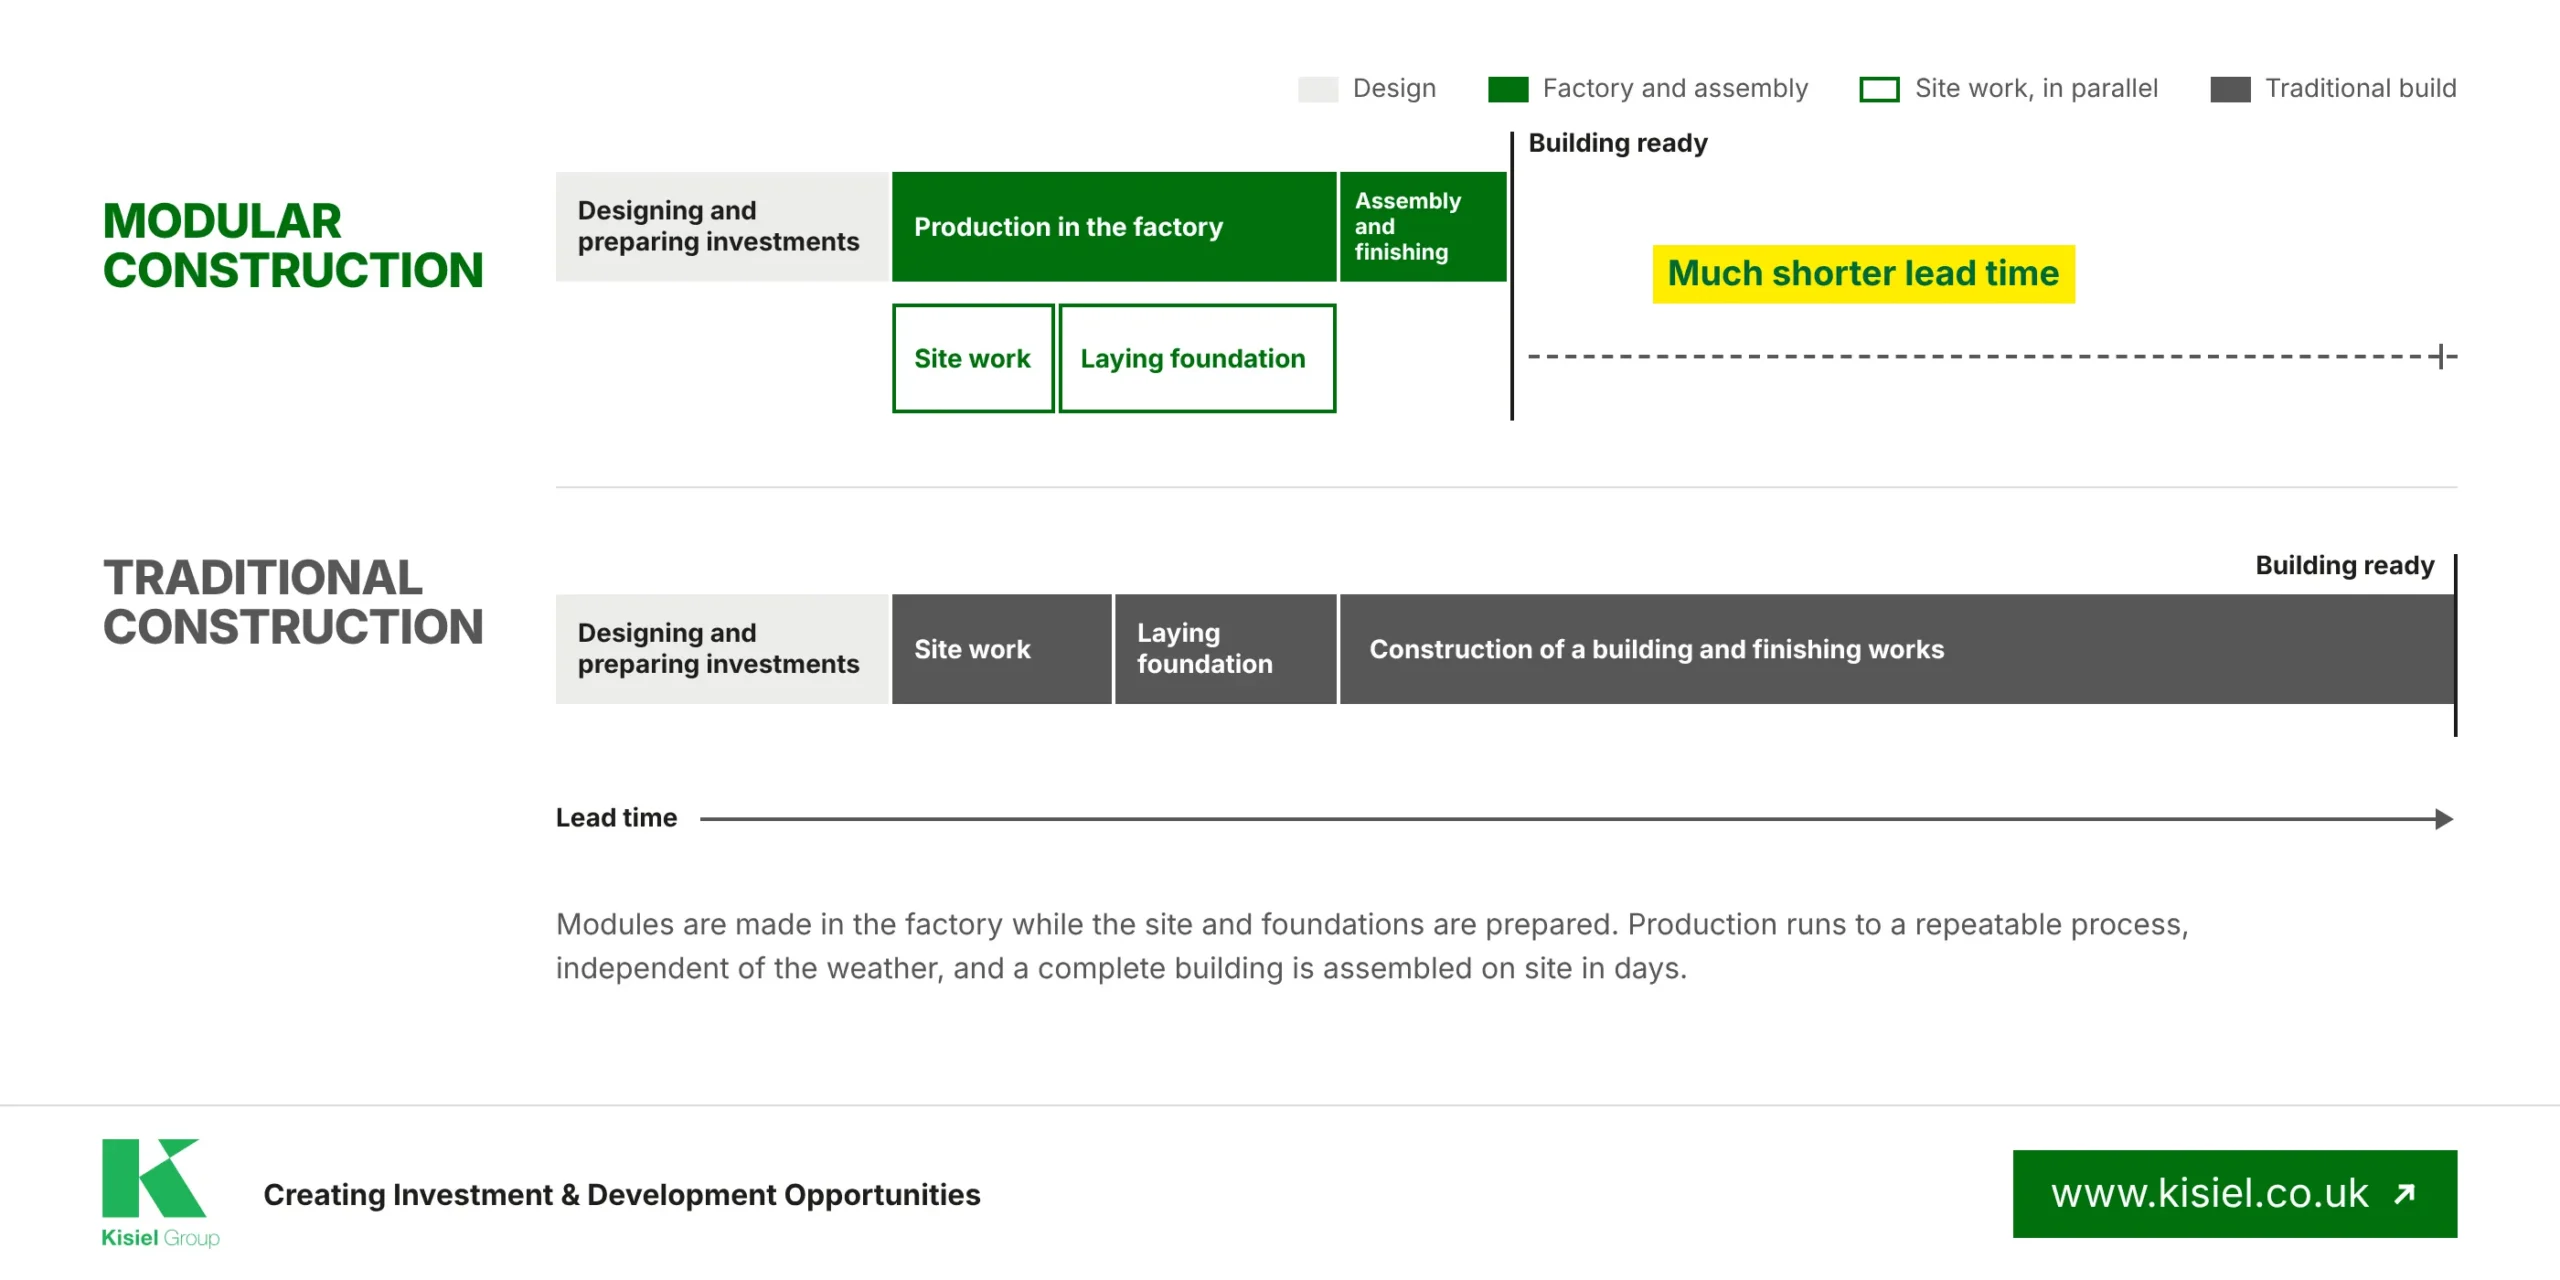Click the Design legend swatch
The height and width of the screenshot is (1280, 2560).
click(1317, 89)
